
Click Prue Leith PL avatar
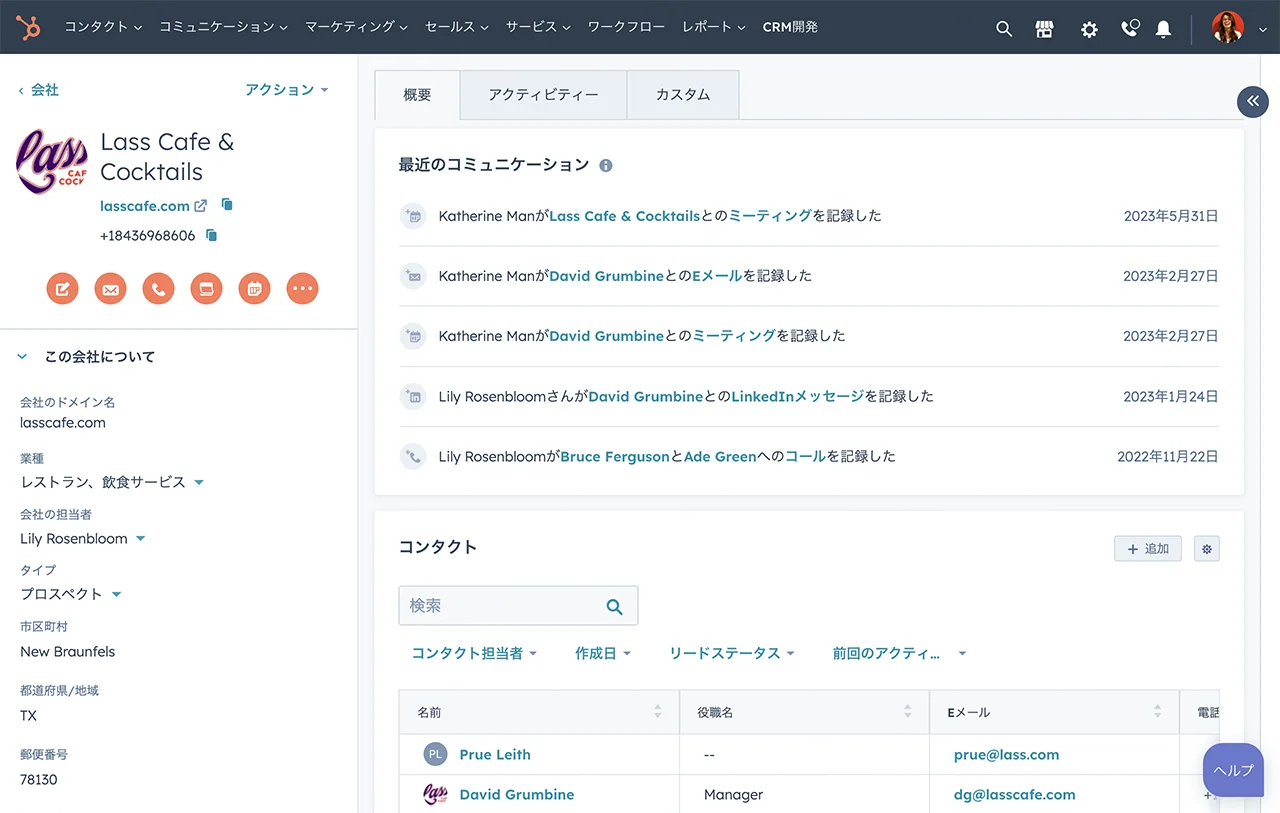(435, 755)
